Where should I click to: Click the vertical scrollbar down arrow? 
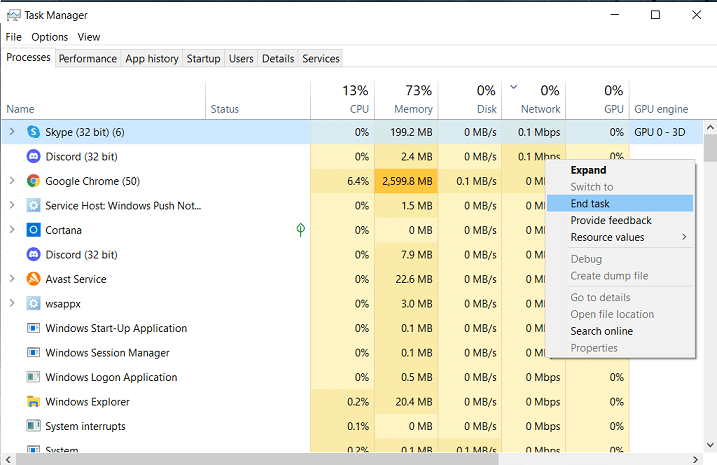tap(710, 445)
